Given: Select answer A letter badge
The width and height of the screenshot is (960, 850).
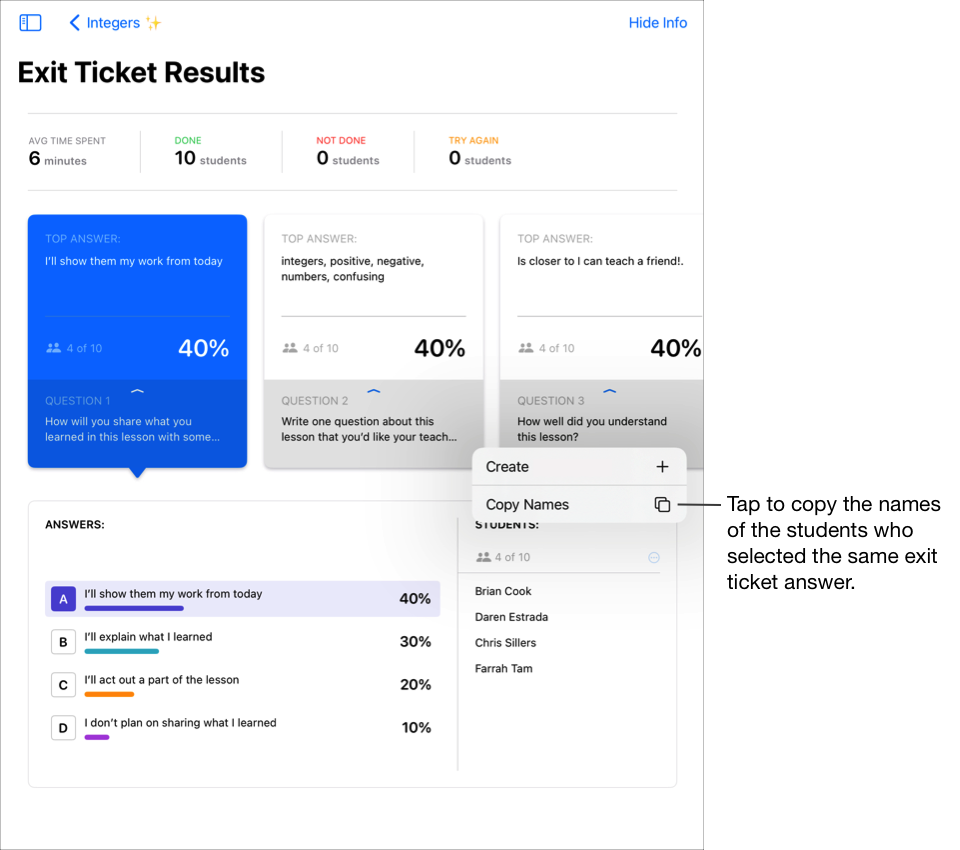Looking at the screenshot, I should point(63,599).
